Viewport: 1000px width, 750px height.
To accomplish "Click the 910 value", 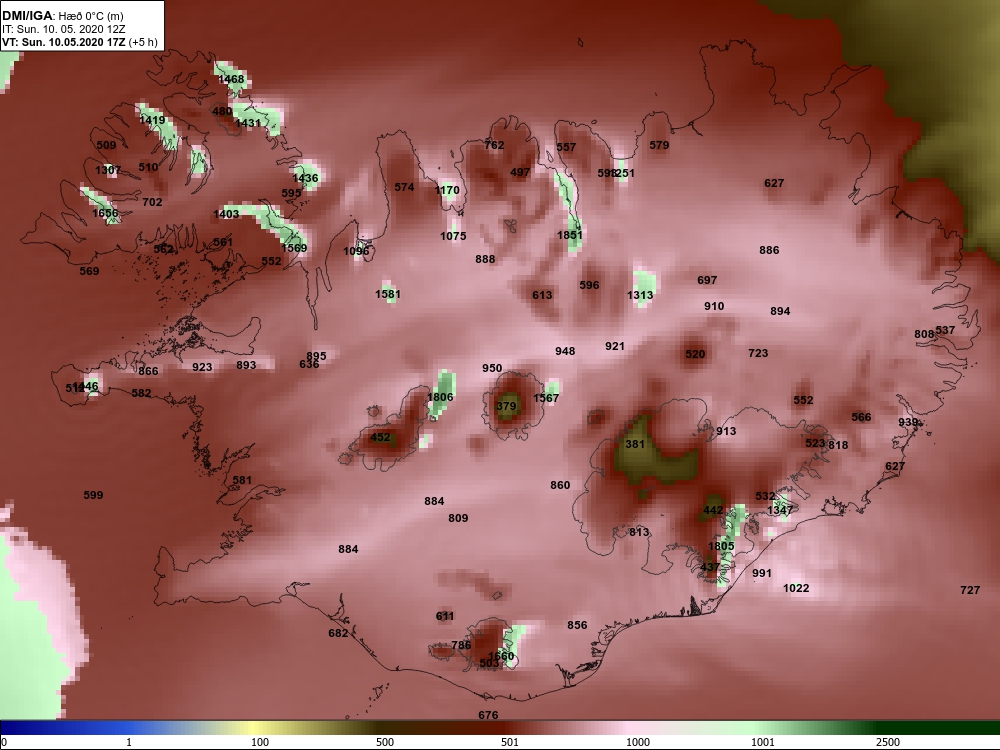I will point(714,305).
